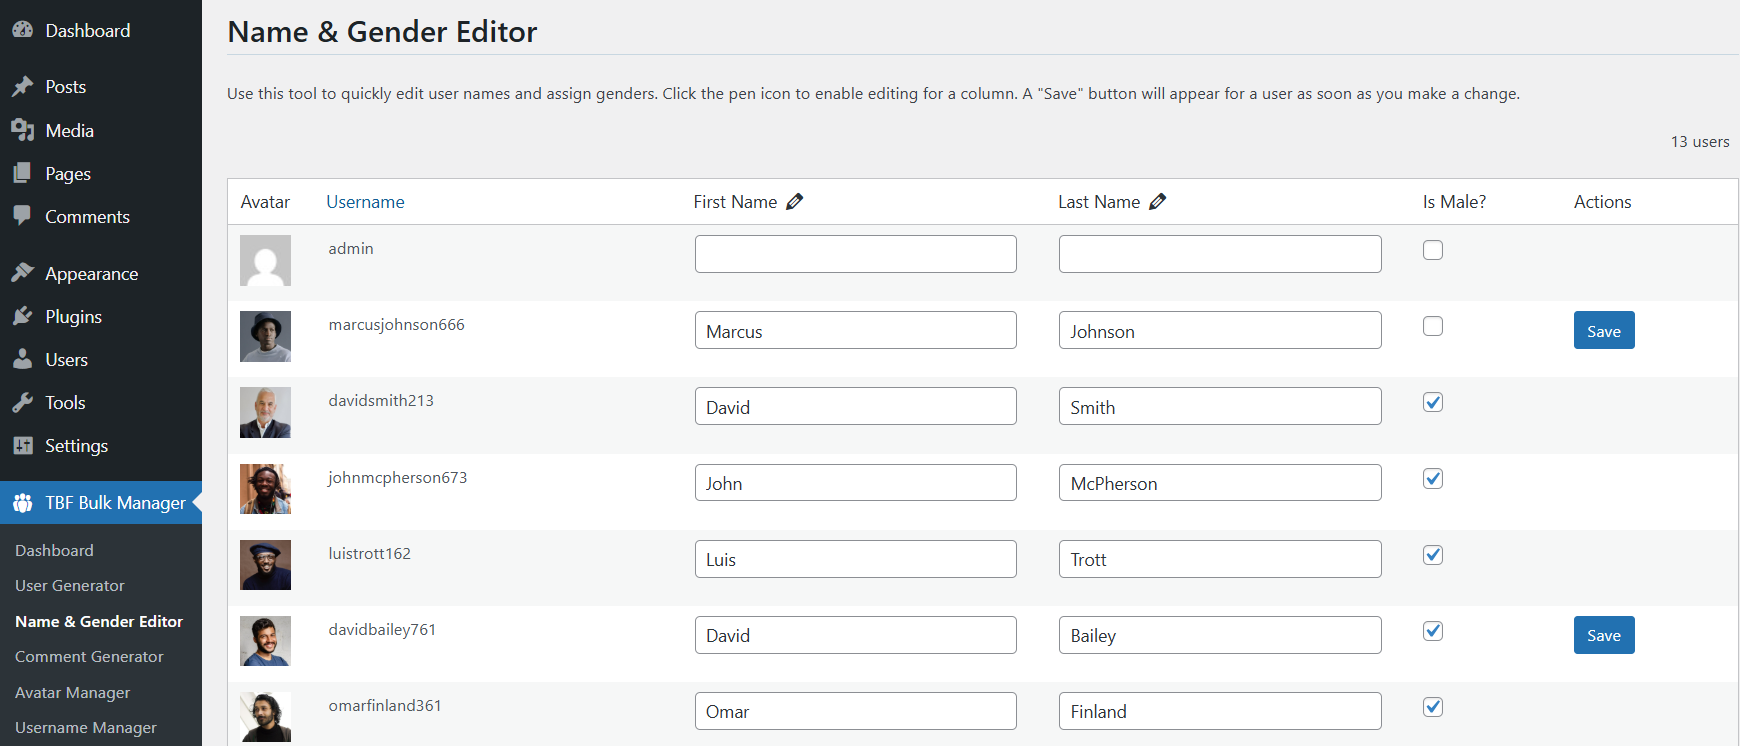Screen dimensions: 1740x746
Task: Tick Is Male checkbox for marcusjohnson666
Action: pyautogui.click(x=1433, y=326)
